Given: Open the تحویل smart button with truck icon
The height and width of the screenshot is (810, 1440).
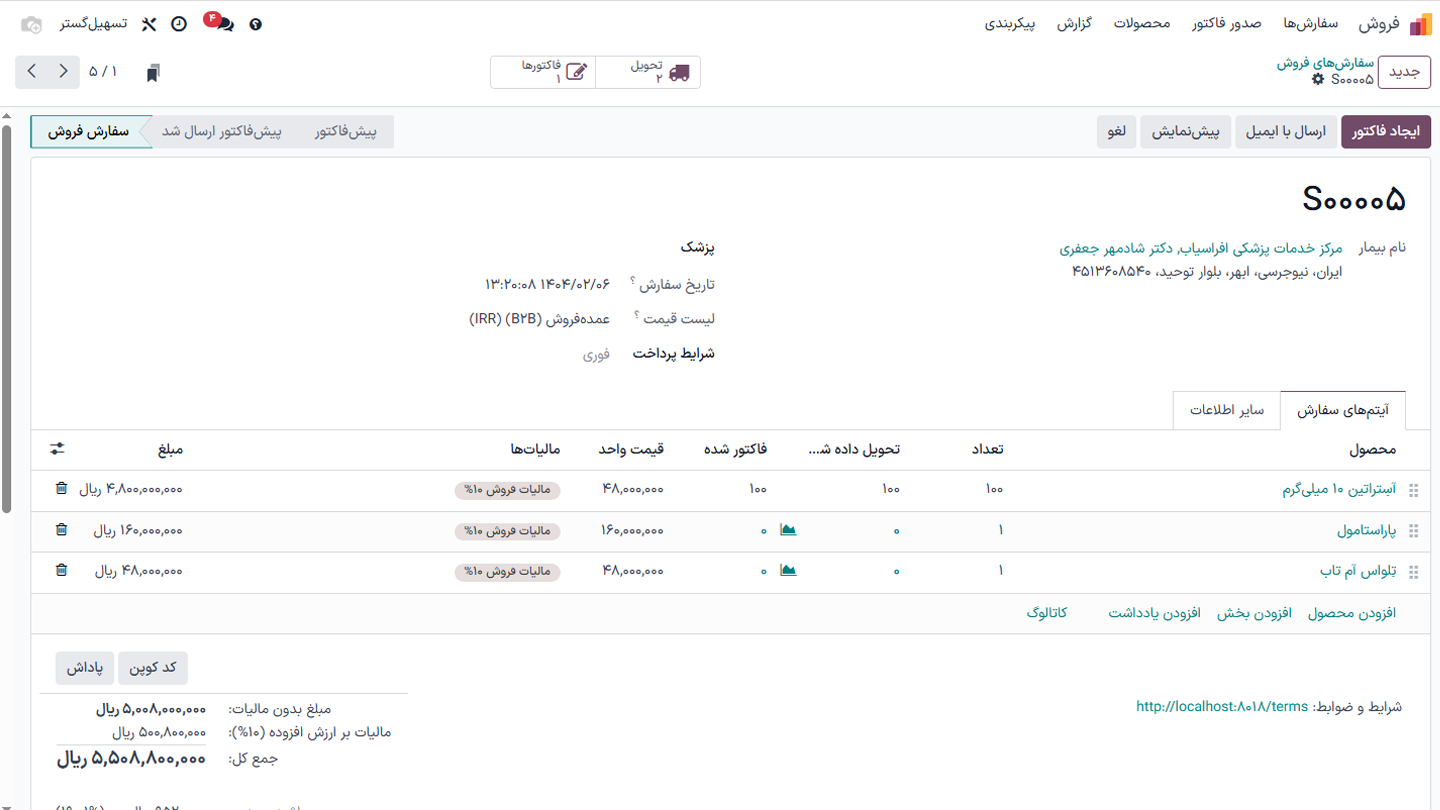Looking at the screenshot, I should coord(648,71).
